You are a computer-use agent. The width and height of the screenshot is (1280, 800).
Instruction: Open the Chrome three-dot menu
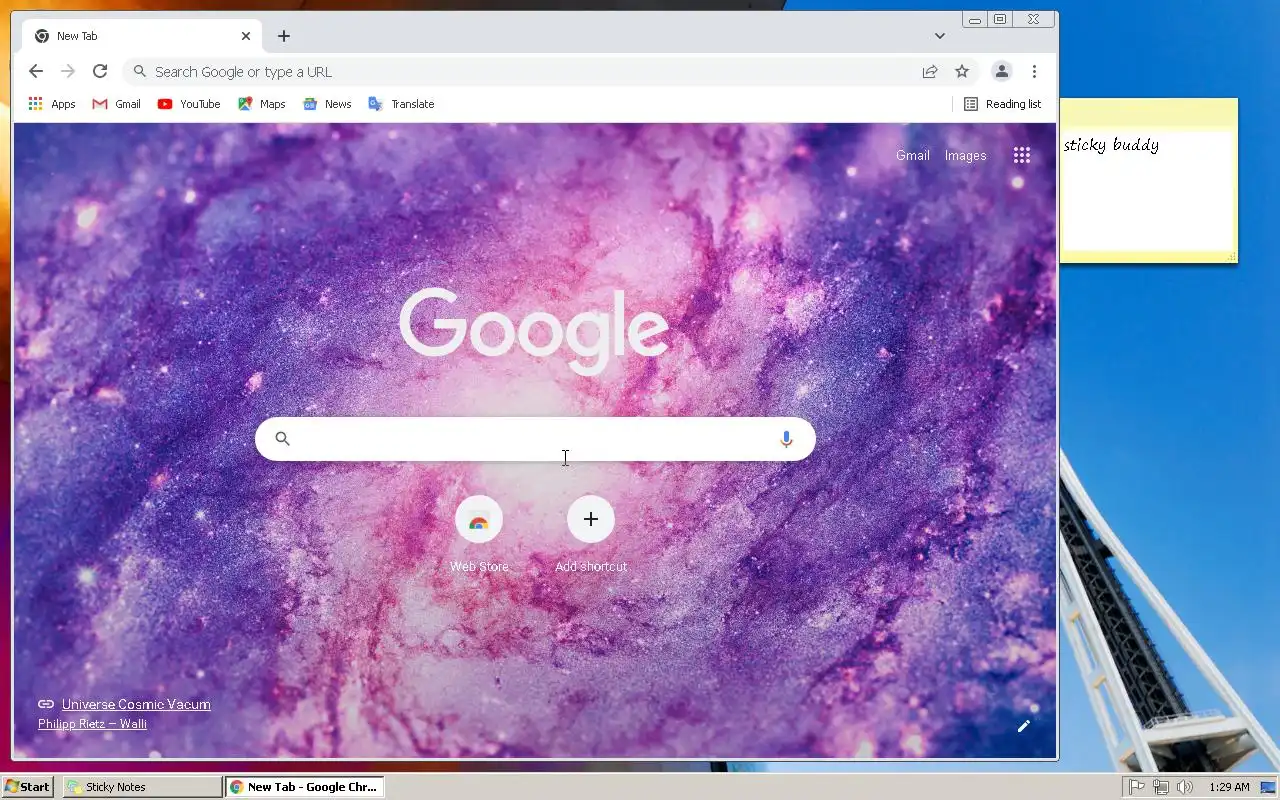pyautogui.click(x=1034, y=71)
